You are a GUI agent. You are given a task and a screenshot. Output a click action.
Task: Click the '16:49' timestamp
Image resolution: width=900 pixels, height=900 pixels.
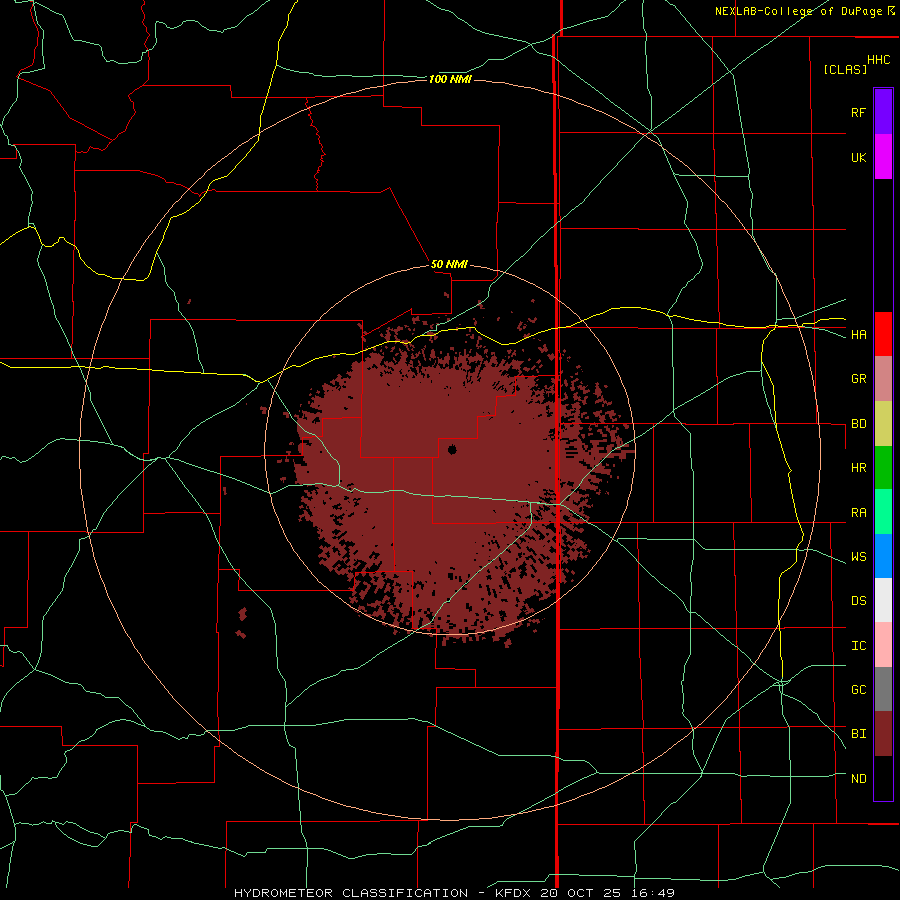point(653,893)
